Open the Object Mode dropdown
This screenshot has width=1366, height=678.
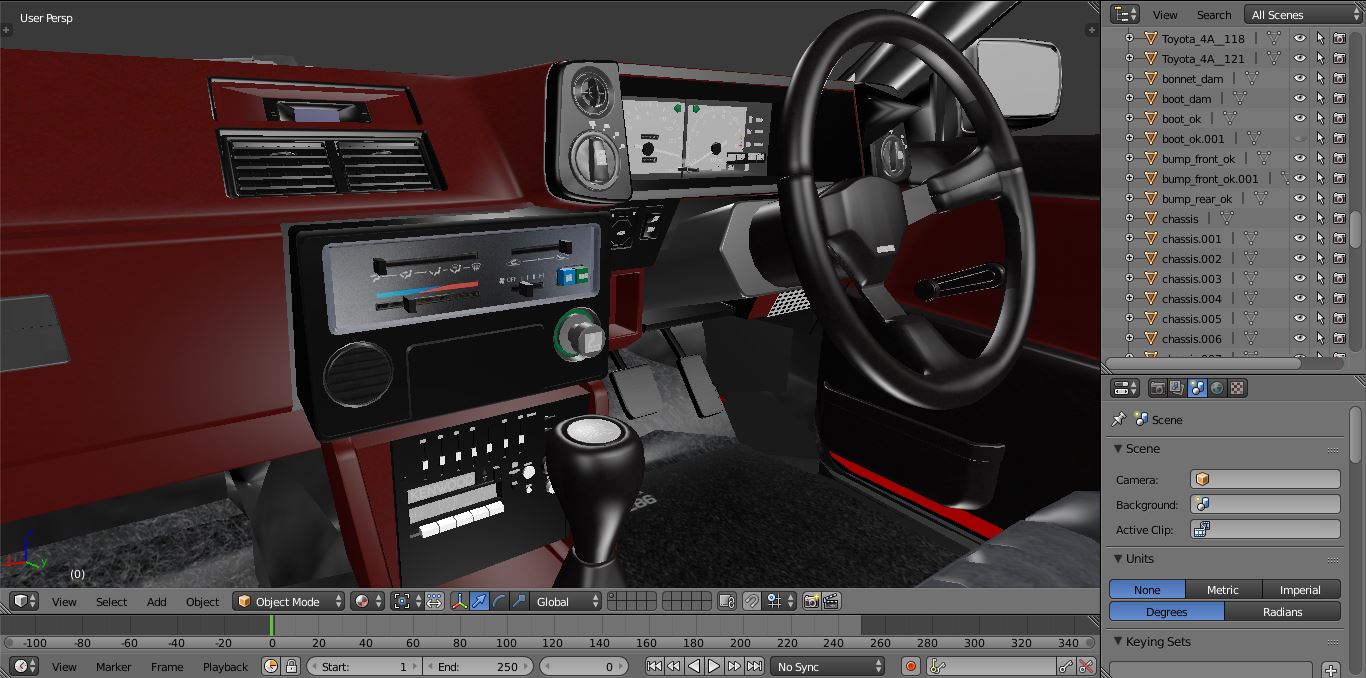tap(288, 601)
